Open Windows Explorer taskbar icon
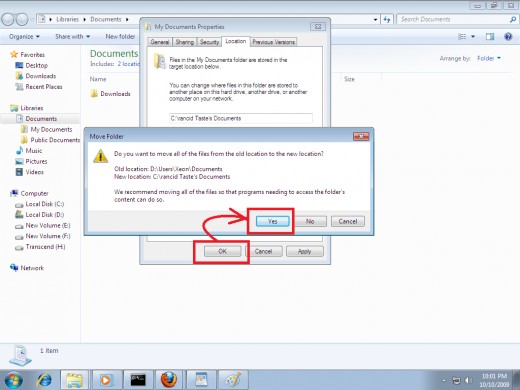This screenshot has width=520, height=390. pos(75,380)
